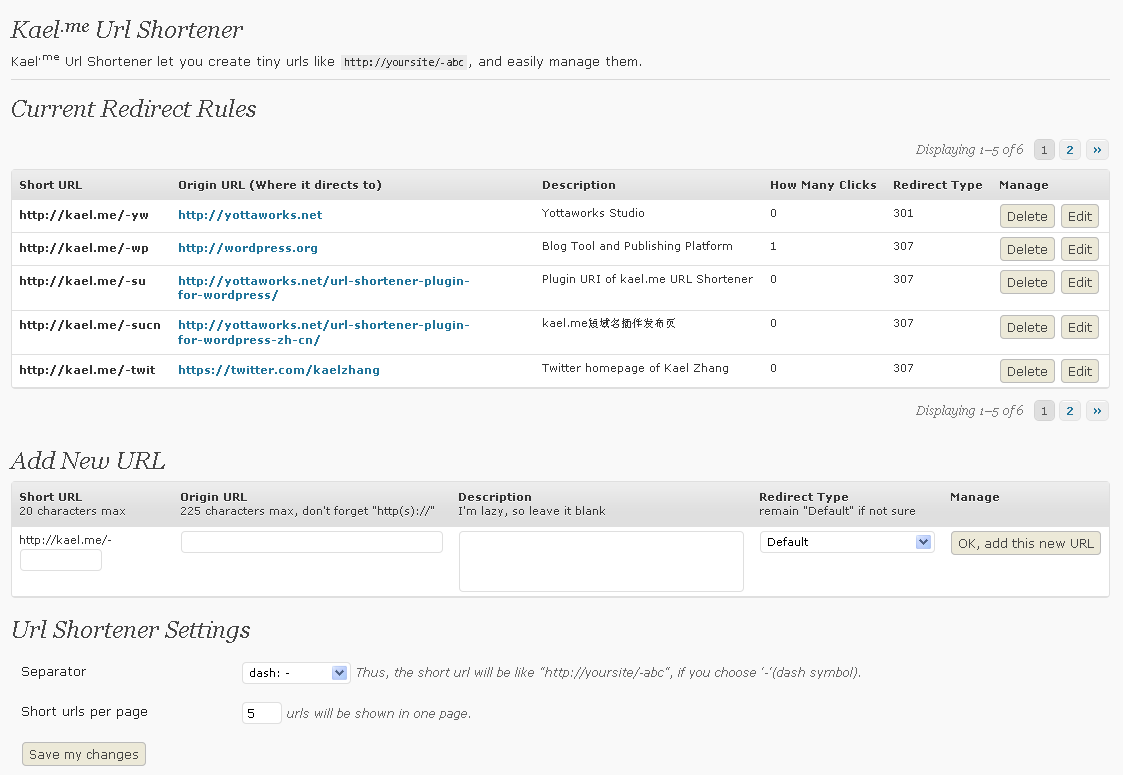1123x775 pixels.
Task: Open the url-shortener-plugin-for-wordpress-zh-cn/ link
Action: pos(324,332)
